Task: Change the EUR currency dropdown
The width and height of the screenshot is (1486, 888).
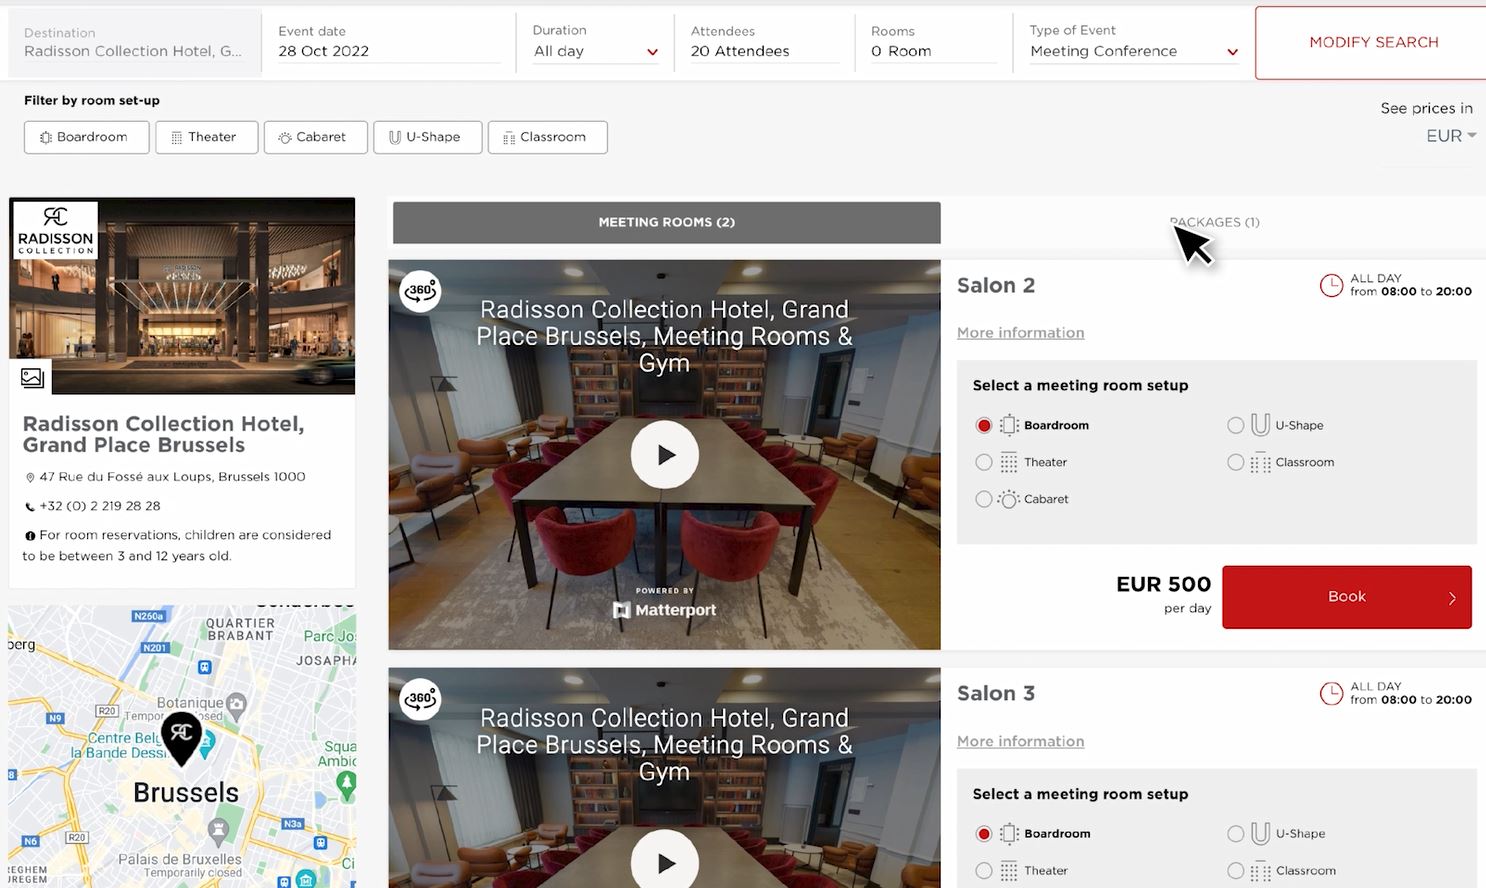Action: point(1451,136)
